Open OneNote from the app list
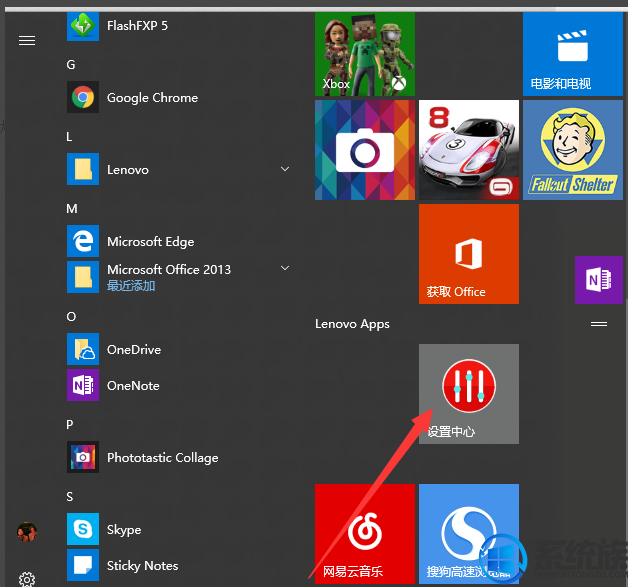This screenshot has width=628, height=587. (x=178, y=385)
